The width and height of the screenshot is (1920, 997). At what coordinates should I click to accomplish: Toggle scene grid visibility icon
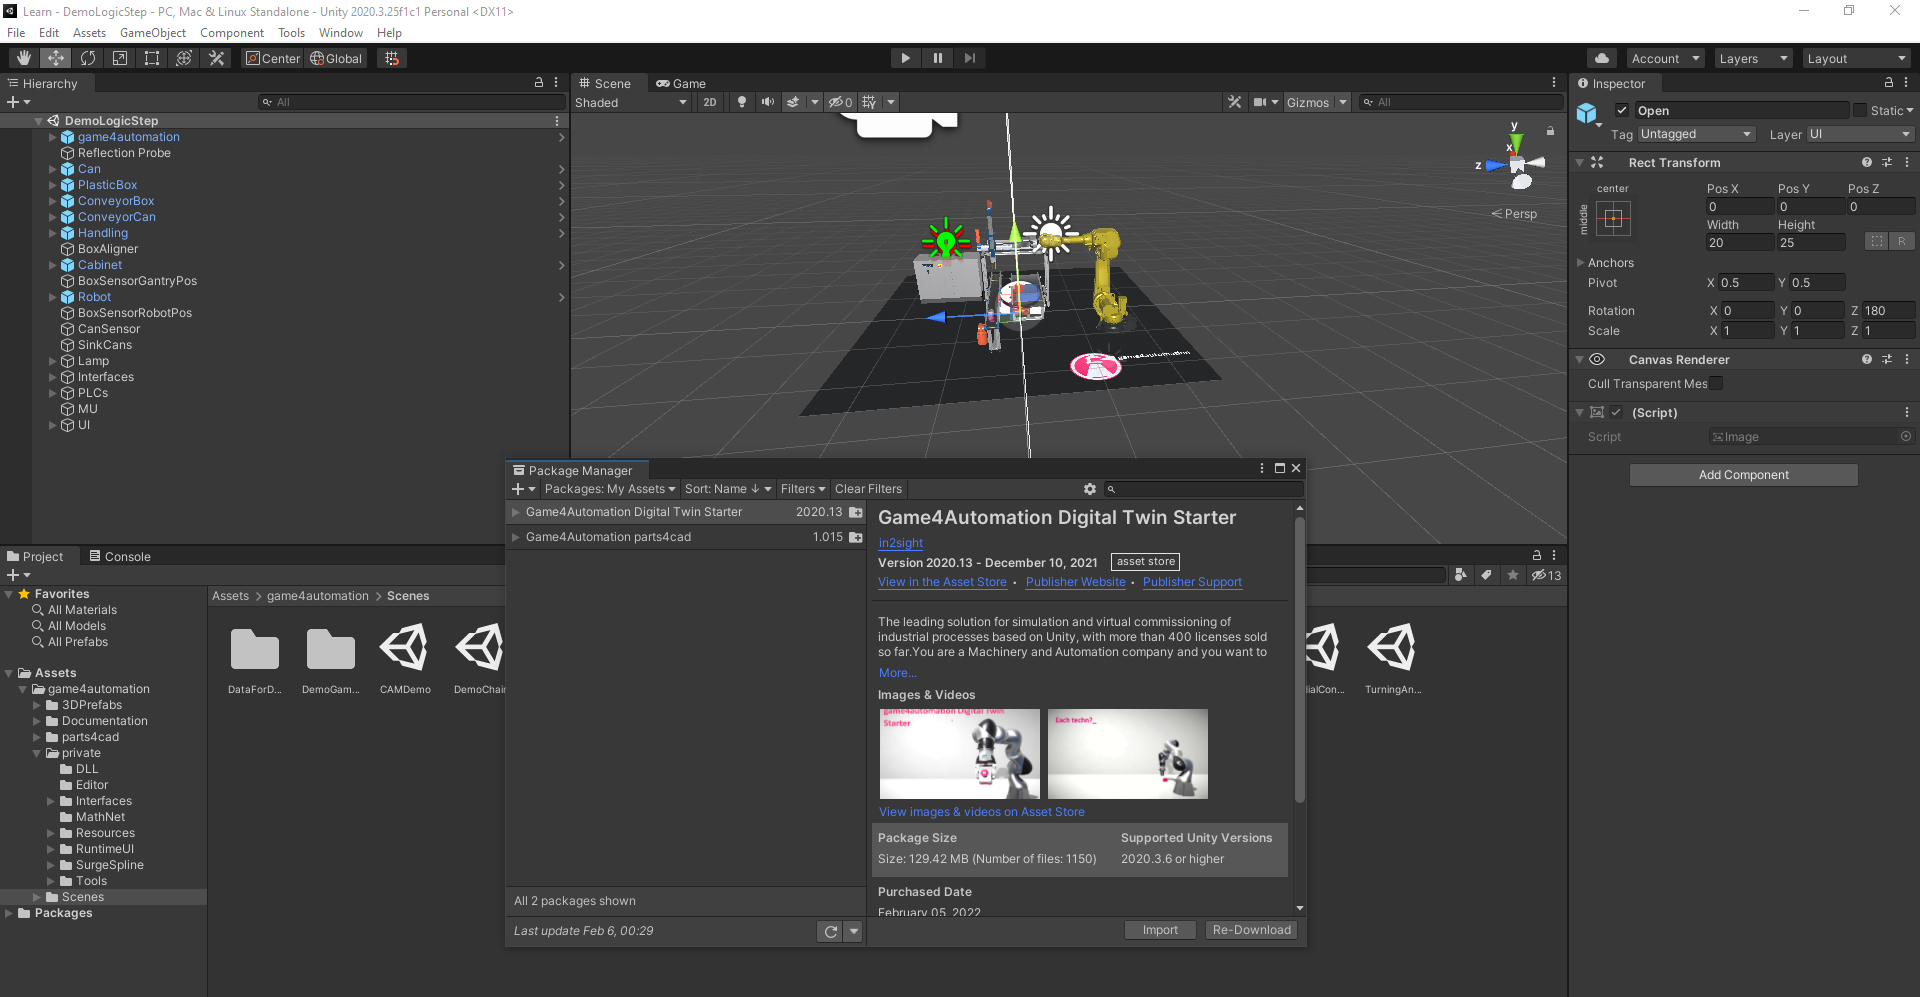coord(869,102)
